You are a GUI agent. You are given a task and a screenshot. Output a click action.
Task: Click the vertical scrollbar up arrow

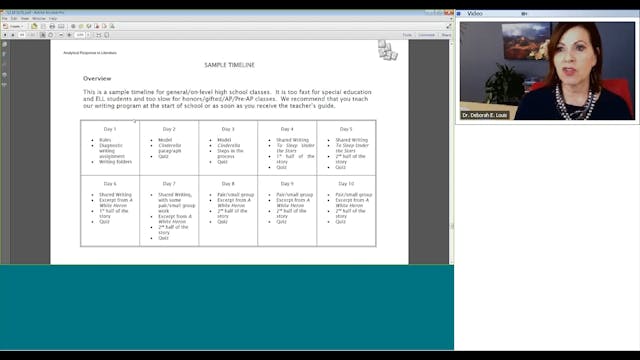point(451,43)
